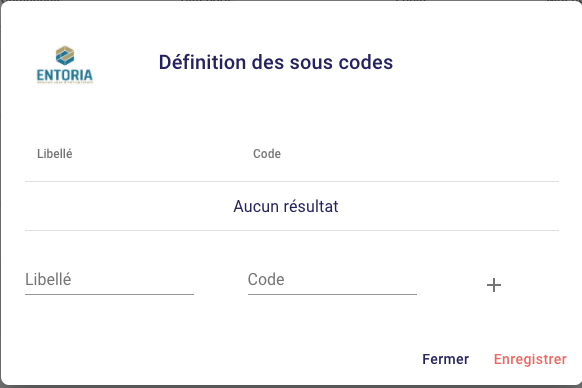582x388 pixels.
Task: Click the Aucun résultat empty row
Action: [x=292, y=206]
